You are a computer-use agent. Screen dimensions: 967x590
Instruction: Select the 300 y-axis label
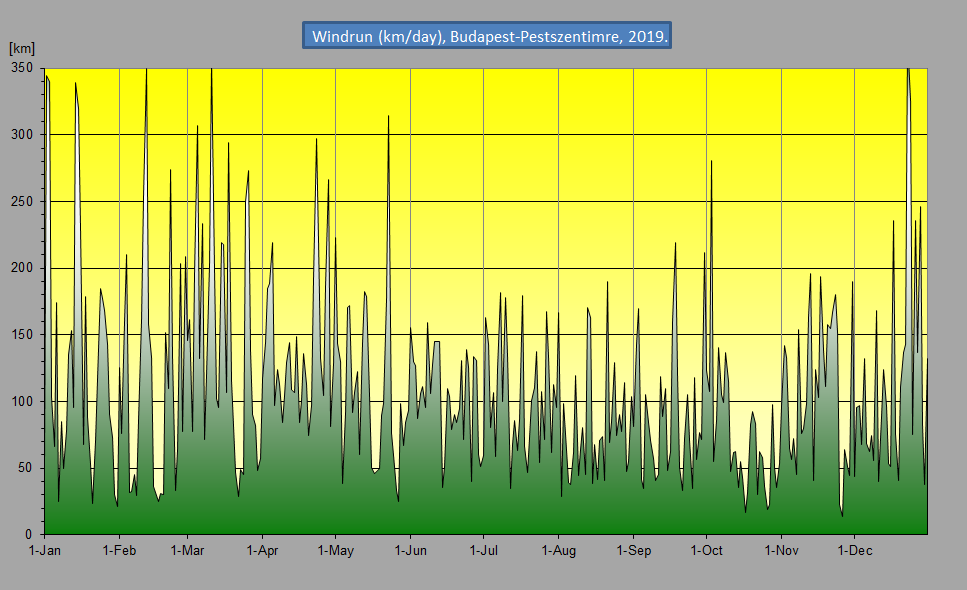22,135
